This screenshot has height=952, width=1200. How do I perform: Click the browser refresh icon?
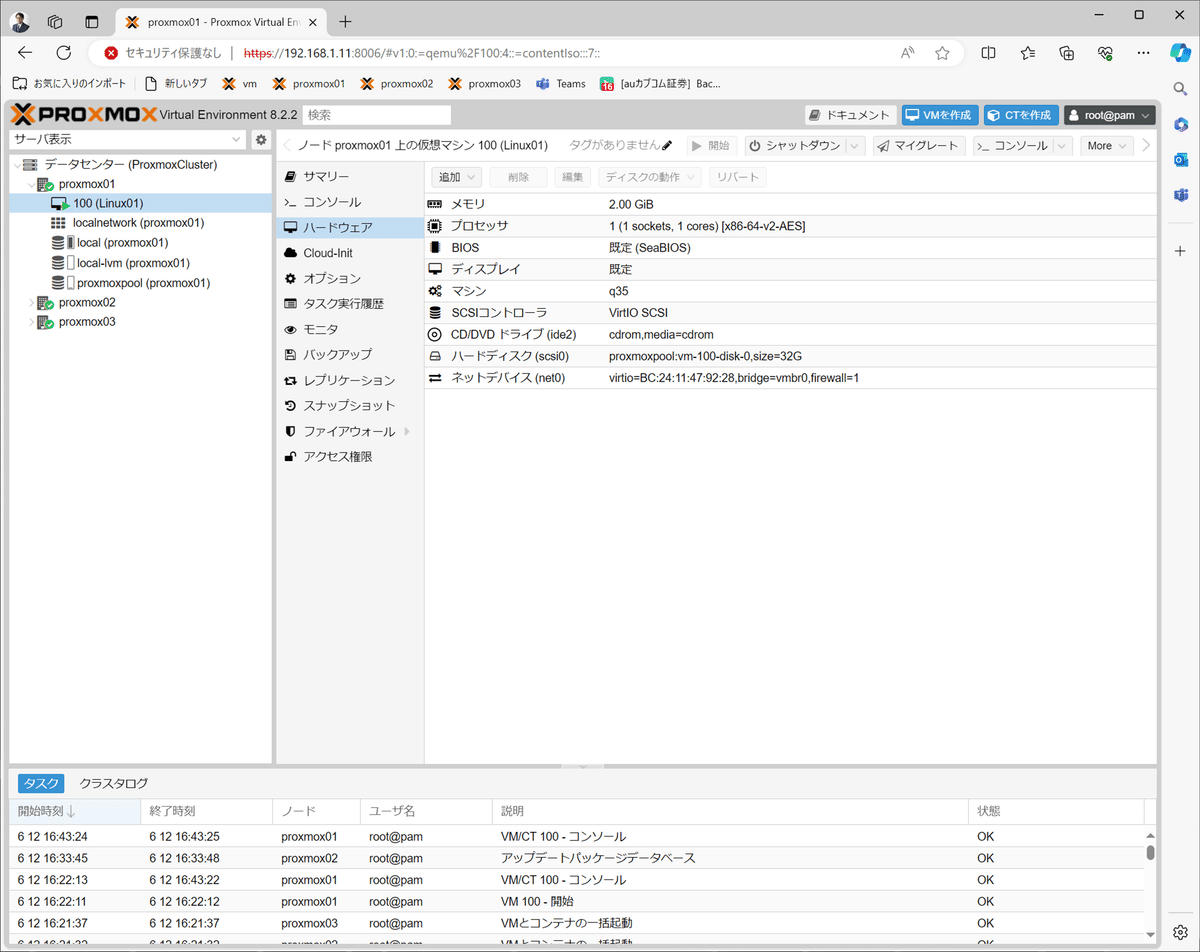64,53
